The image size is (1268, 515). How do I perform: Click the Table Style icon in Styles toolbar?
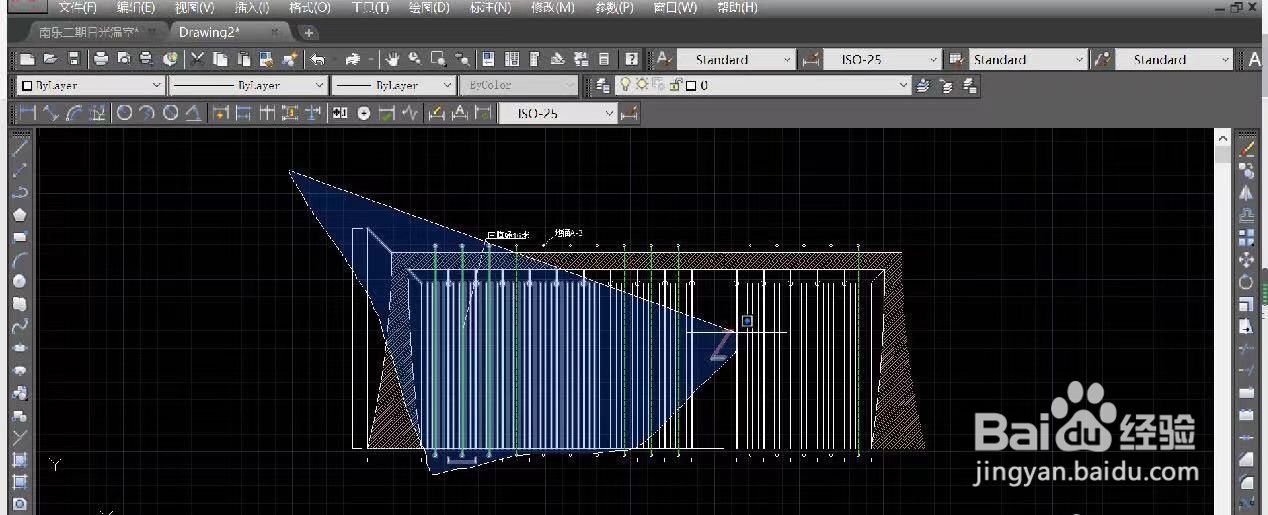click(x=955, y=60)
